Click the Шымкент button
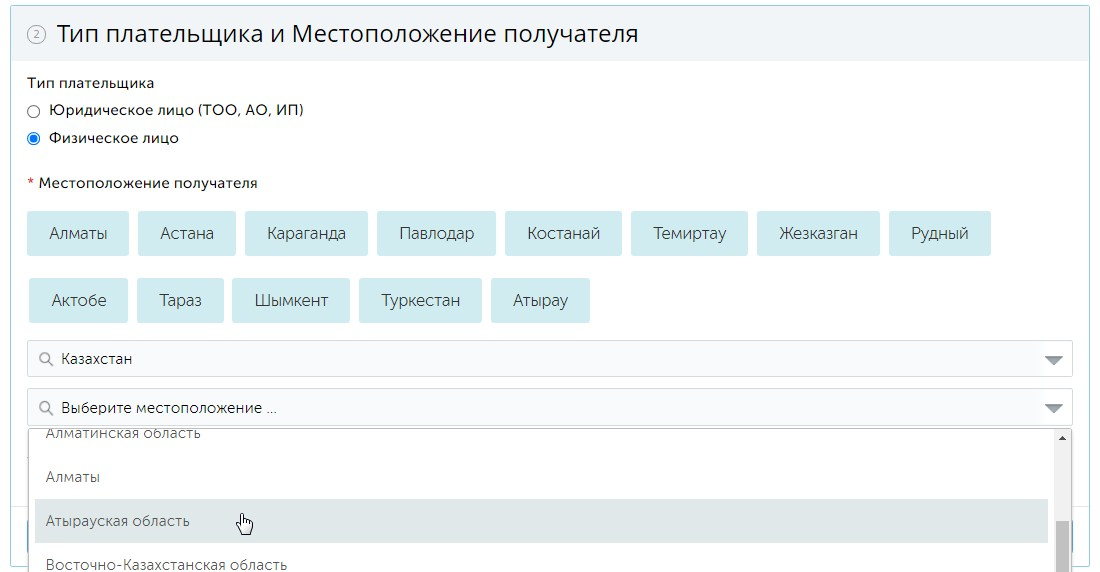The width and height of the screenshot is (1100, 572). click(x=291, y=301)
